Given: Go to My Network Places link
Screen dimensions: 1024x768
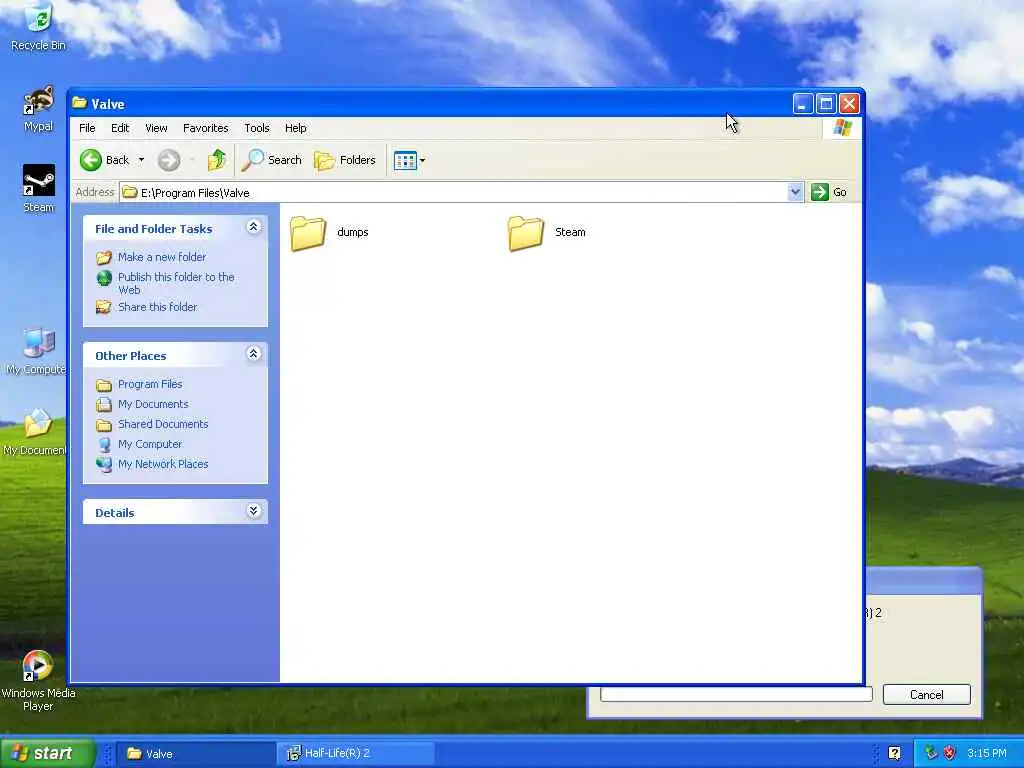Looking at the screenshot, I should (x=163, y=464).
